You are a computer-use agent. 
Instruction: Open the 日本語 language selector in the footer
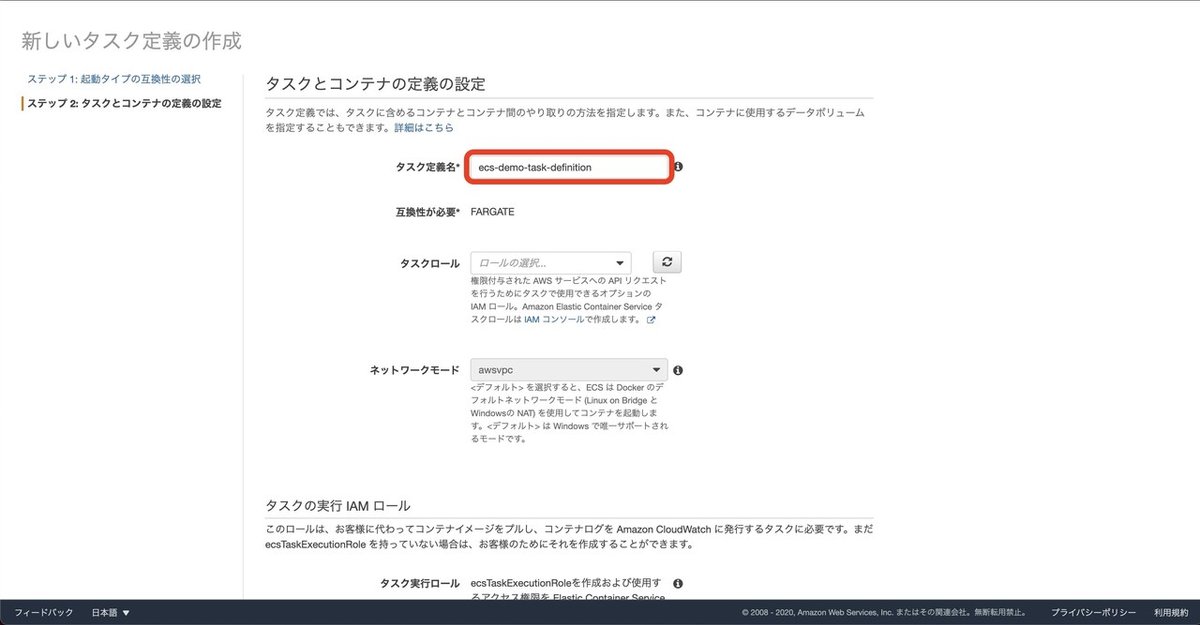(108, 613)
